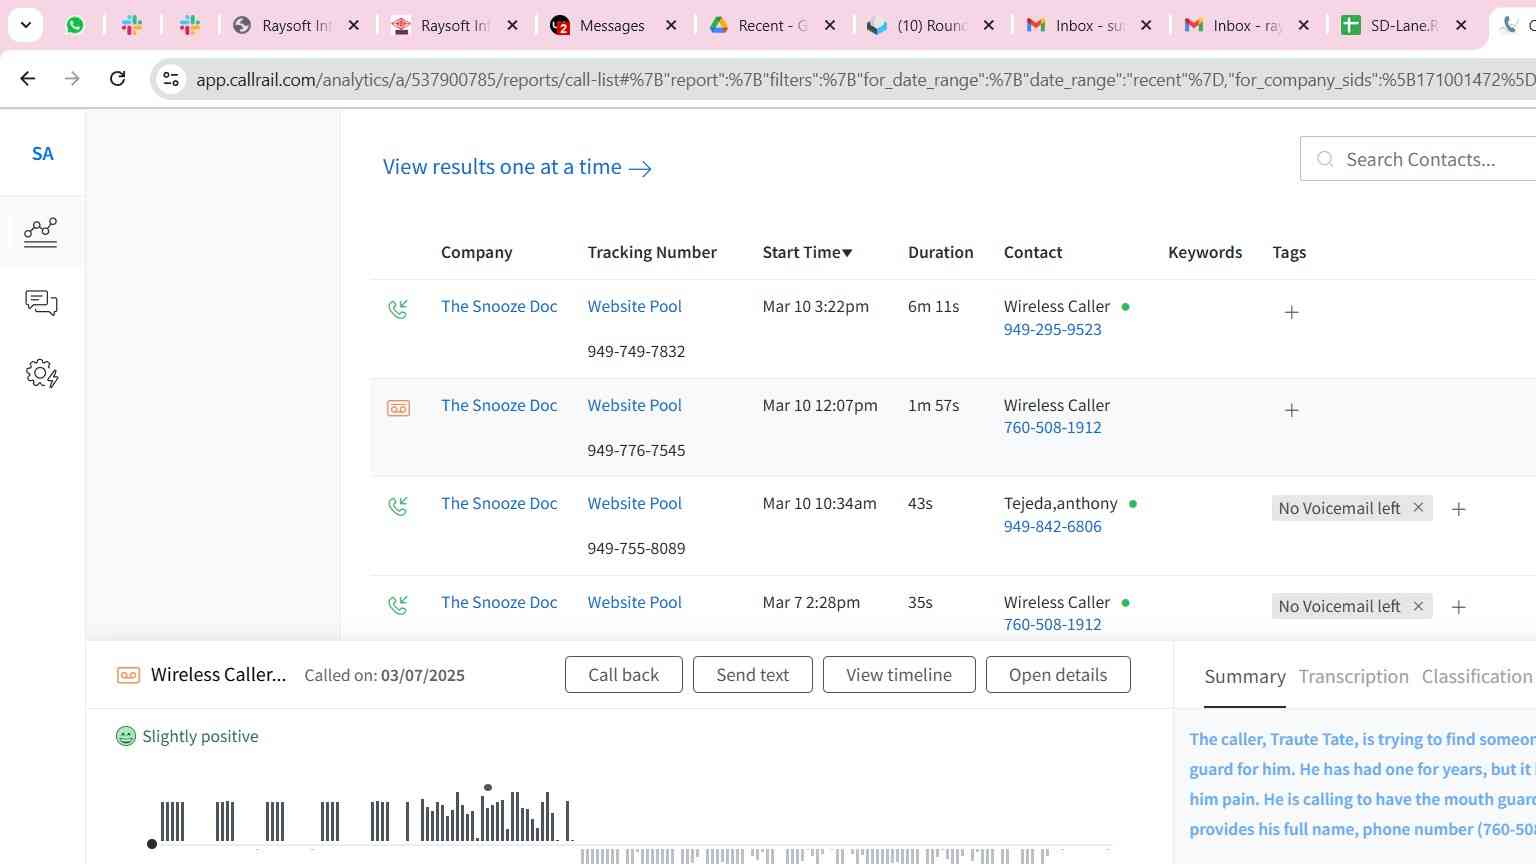
Task: Open the Conversations chat sidebar icon
Action: tap(41, 303)
